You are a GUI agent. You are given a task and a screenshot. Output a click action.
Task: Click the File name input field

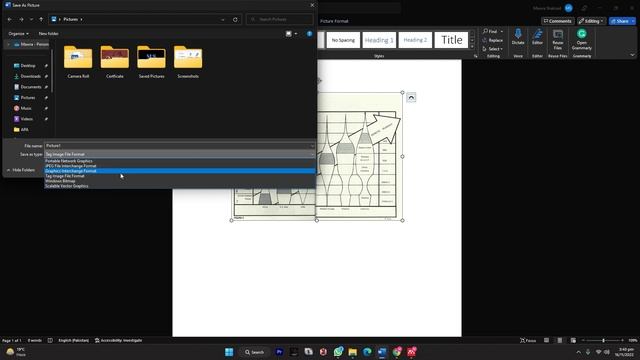pyautogui.click(x=179, y=146)
